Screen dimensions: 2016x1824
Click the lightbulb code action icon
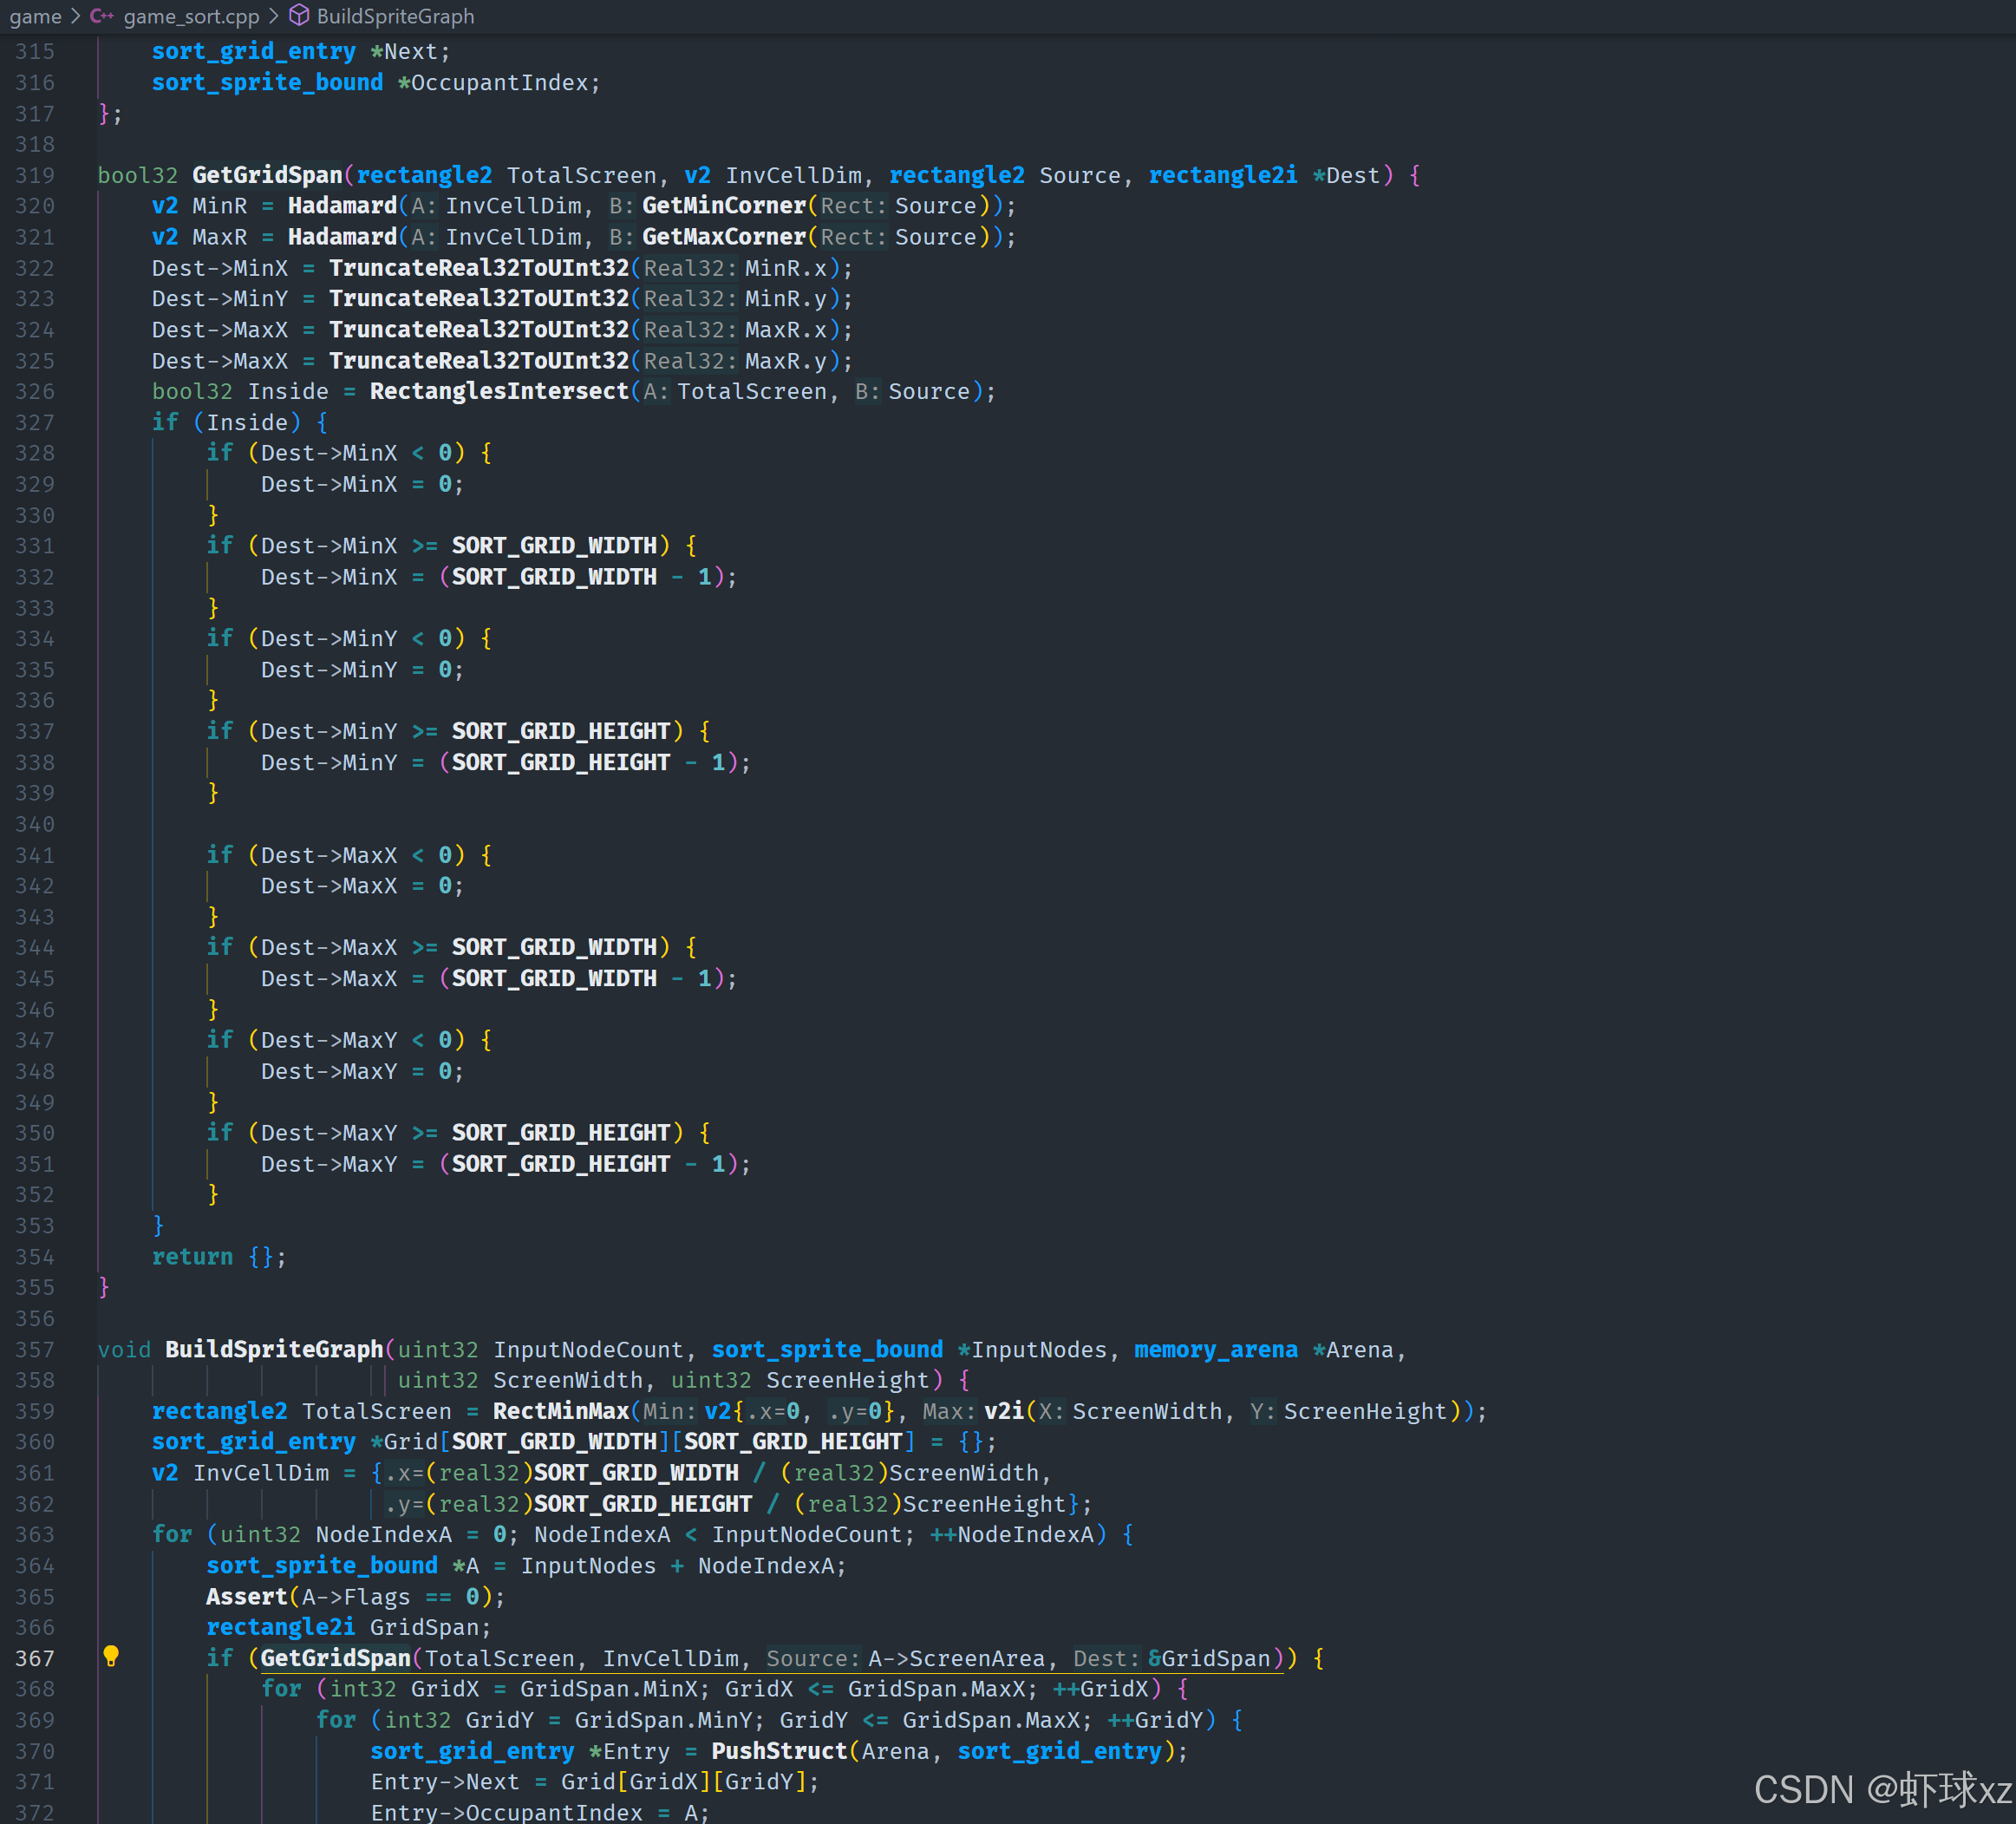111,1656
